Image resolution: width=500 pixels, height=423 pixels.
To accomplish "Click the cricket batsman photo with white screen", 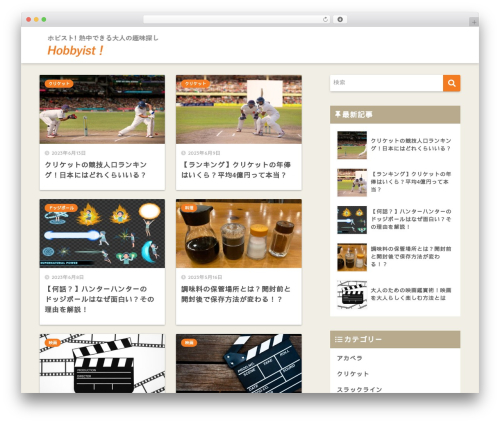I will (239, 109).
